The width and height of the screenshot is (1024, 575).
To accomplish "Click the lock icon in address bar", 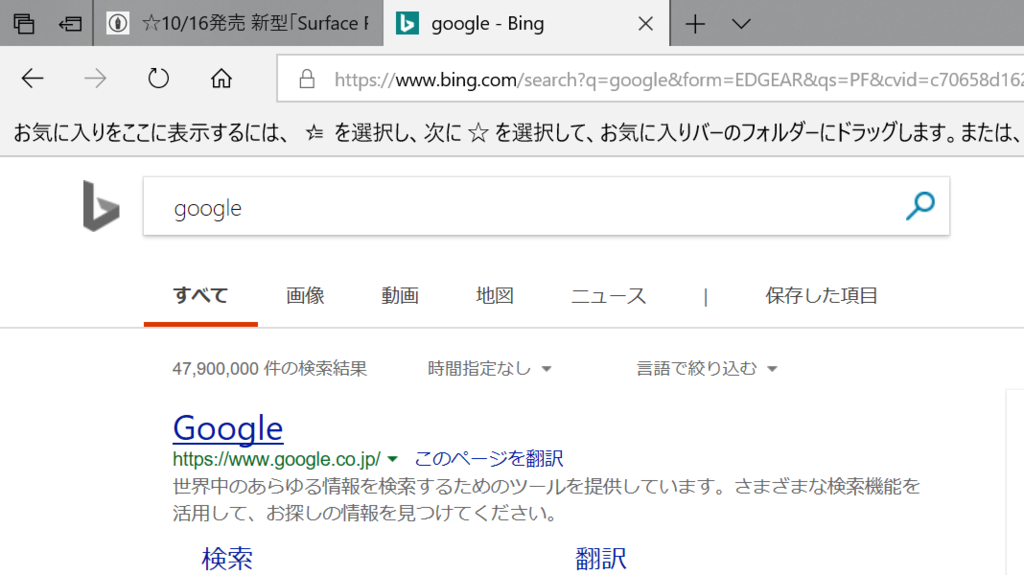I will tap(307, 79).
